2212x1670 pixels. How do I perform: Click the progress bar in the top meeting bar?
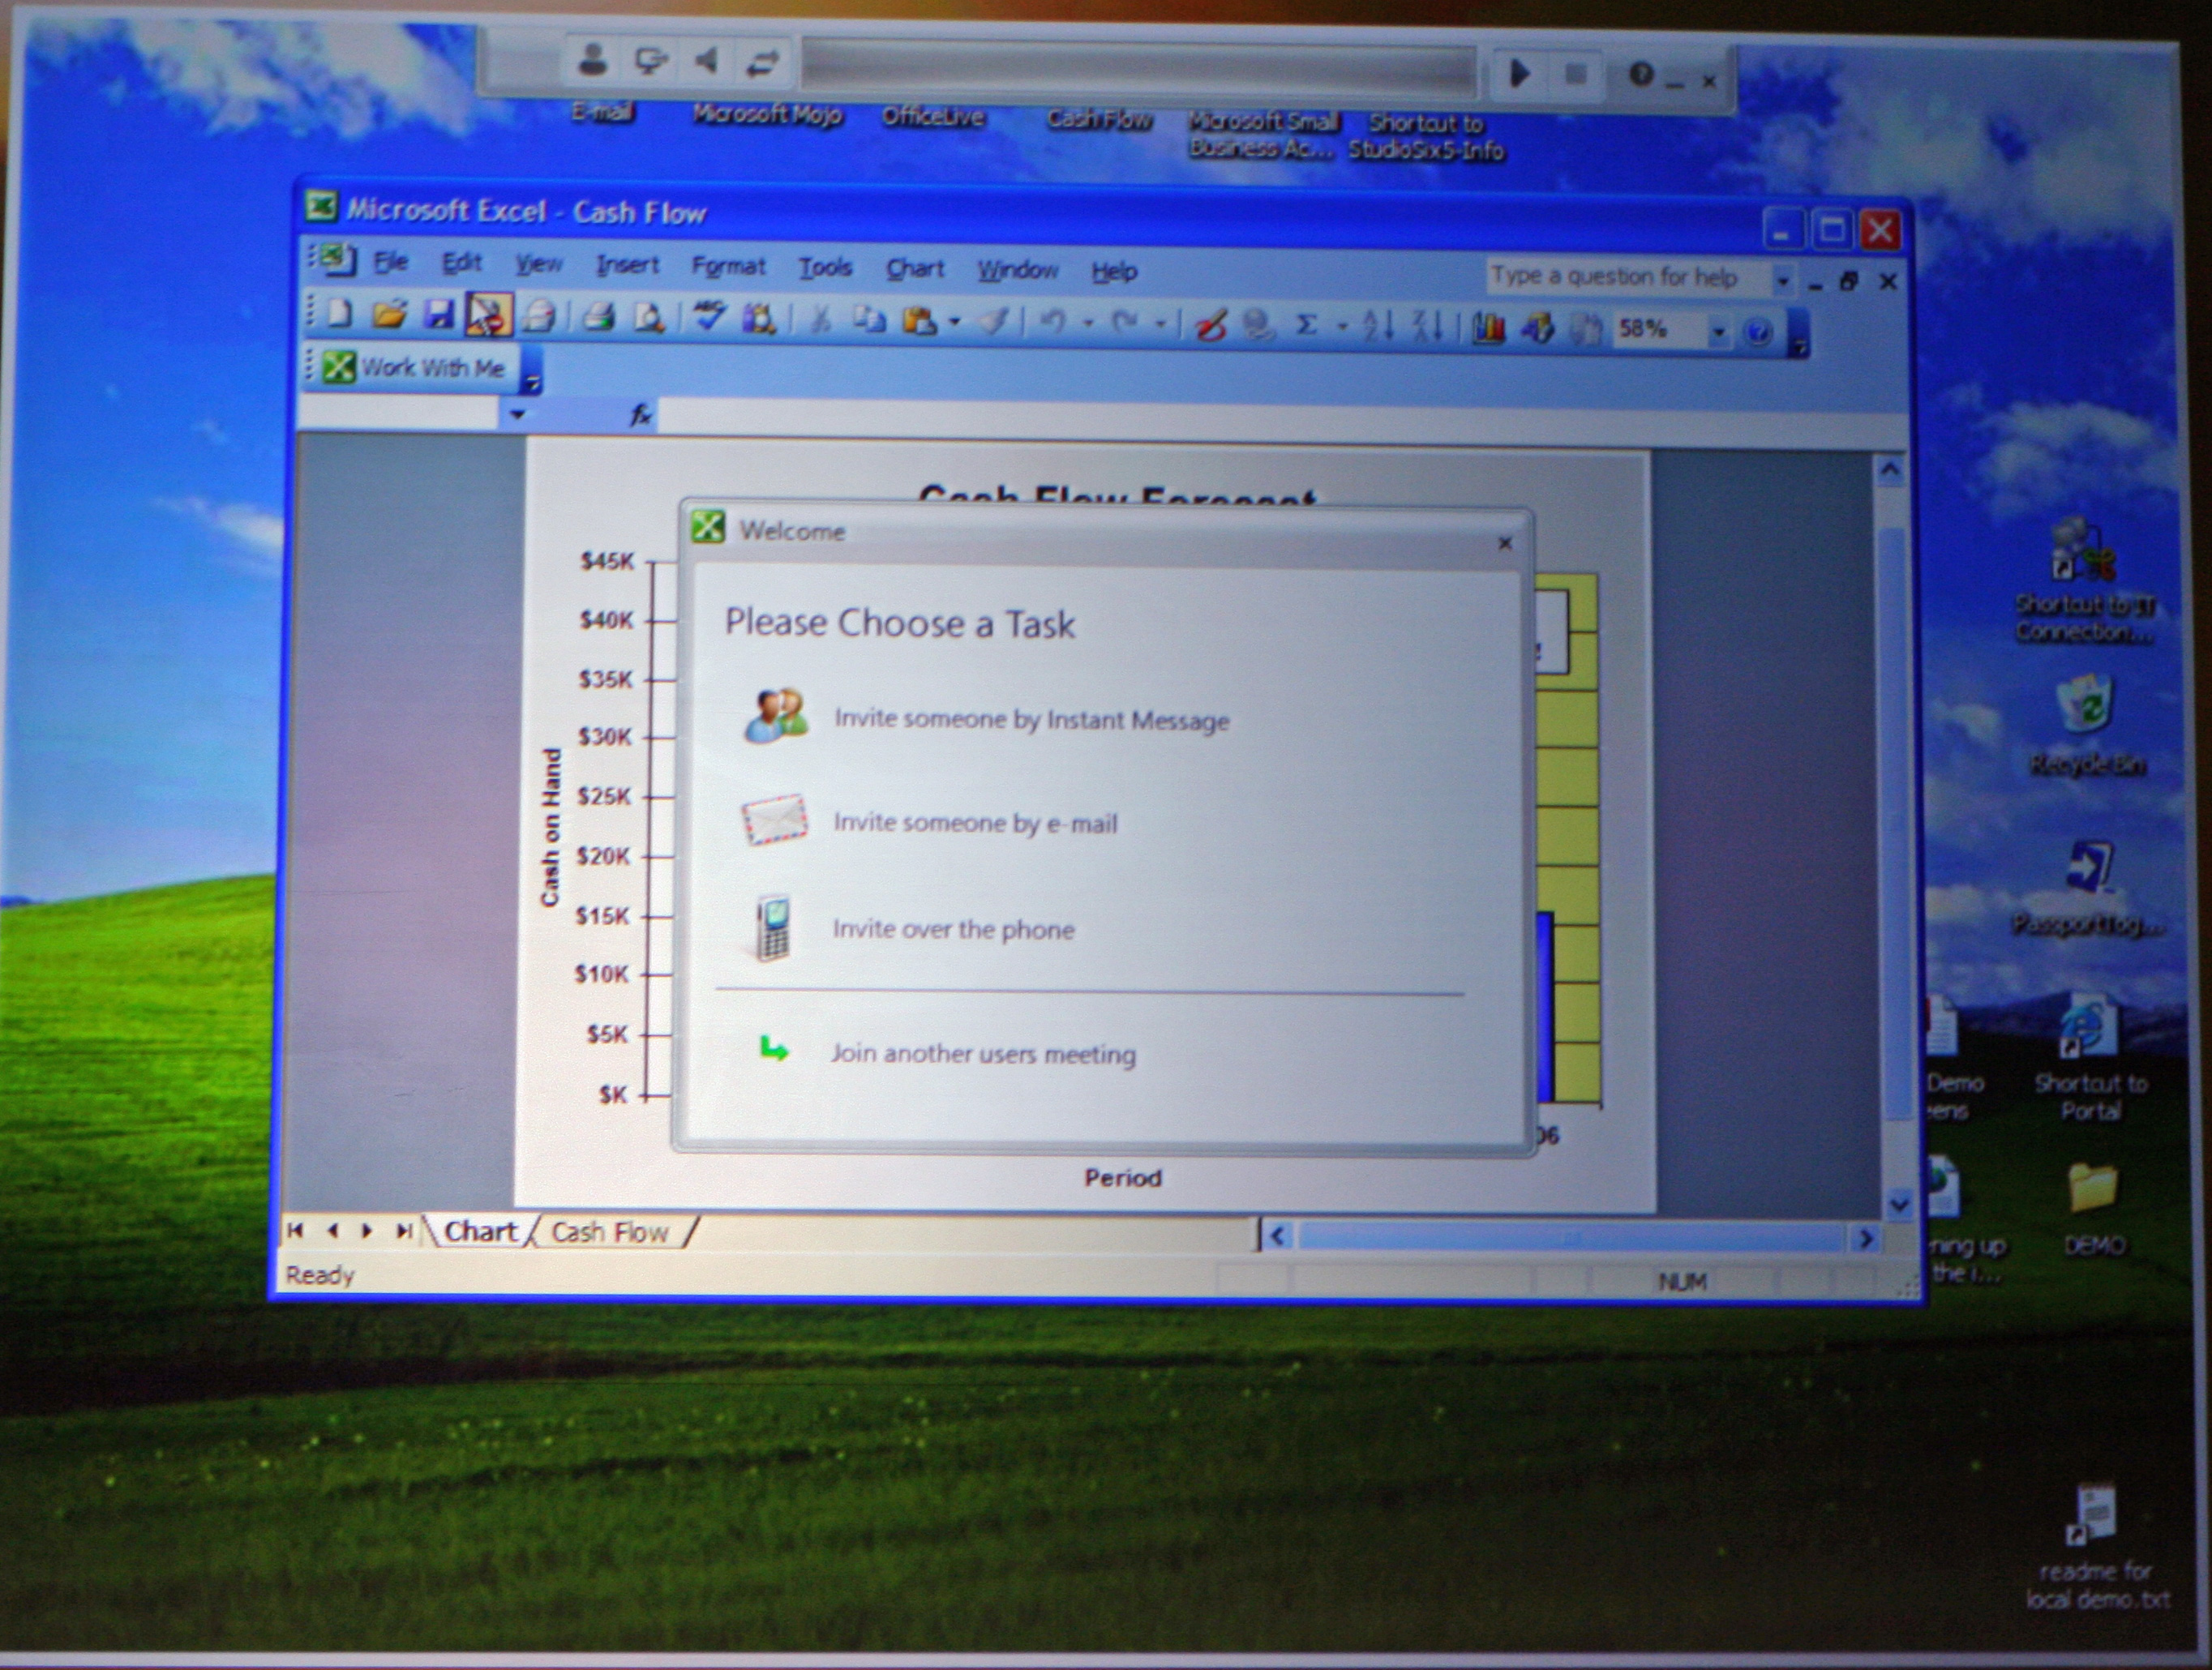pyautogui.click(x=1138, y=68)
